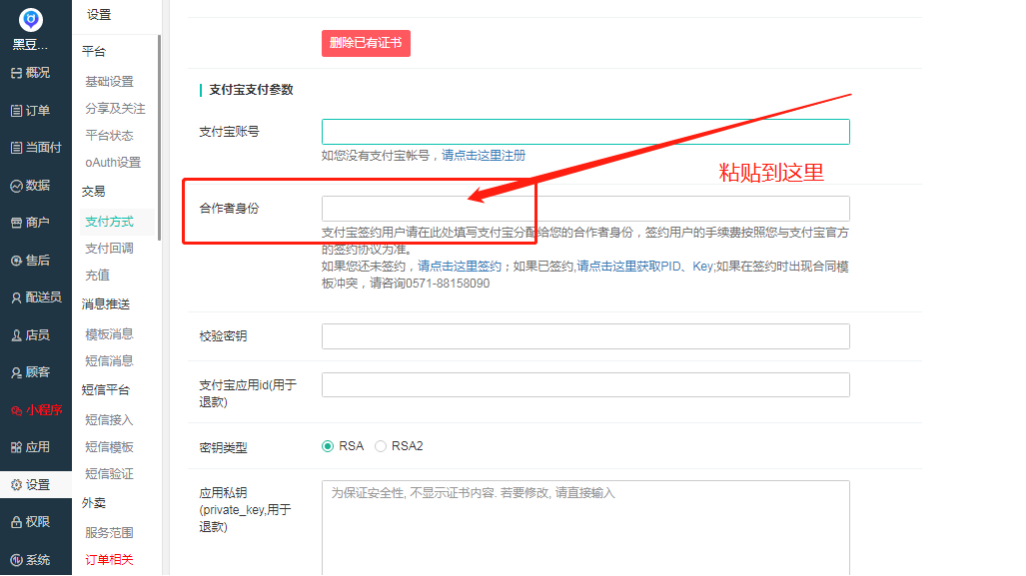Open 订单相关 settings page
This screenshot has height=576, width=1026.
click(109, 560)
